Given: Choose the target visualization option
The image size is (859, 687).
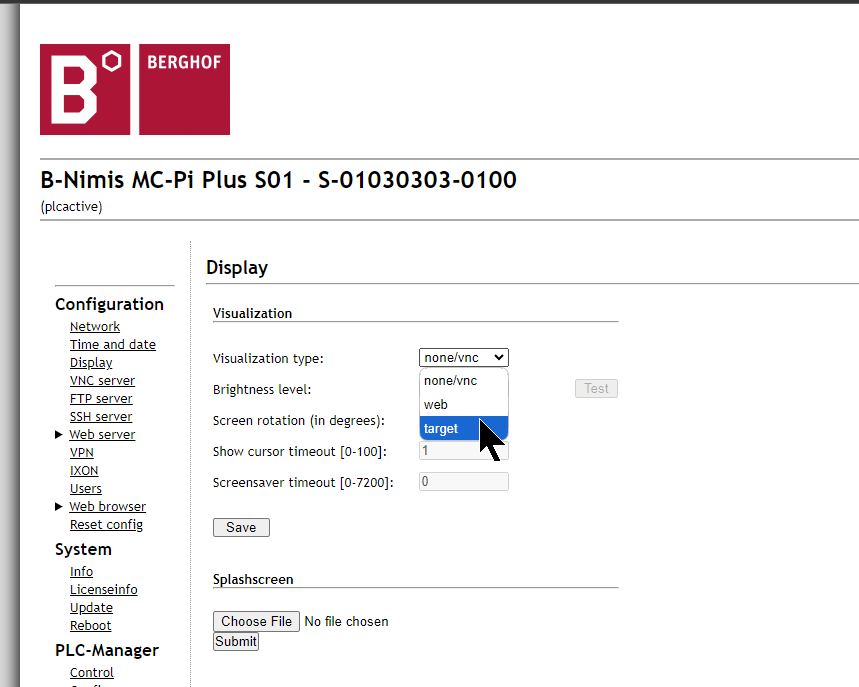Looking at the screenshot, I should [x=463, y=428].
